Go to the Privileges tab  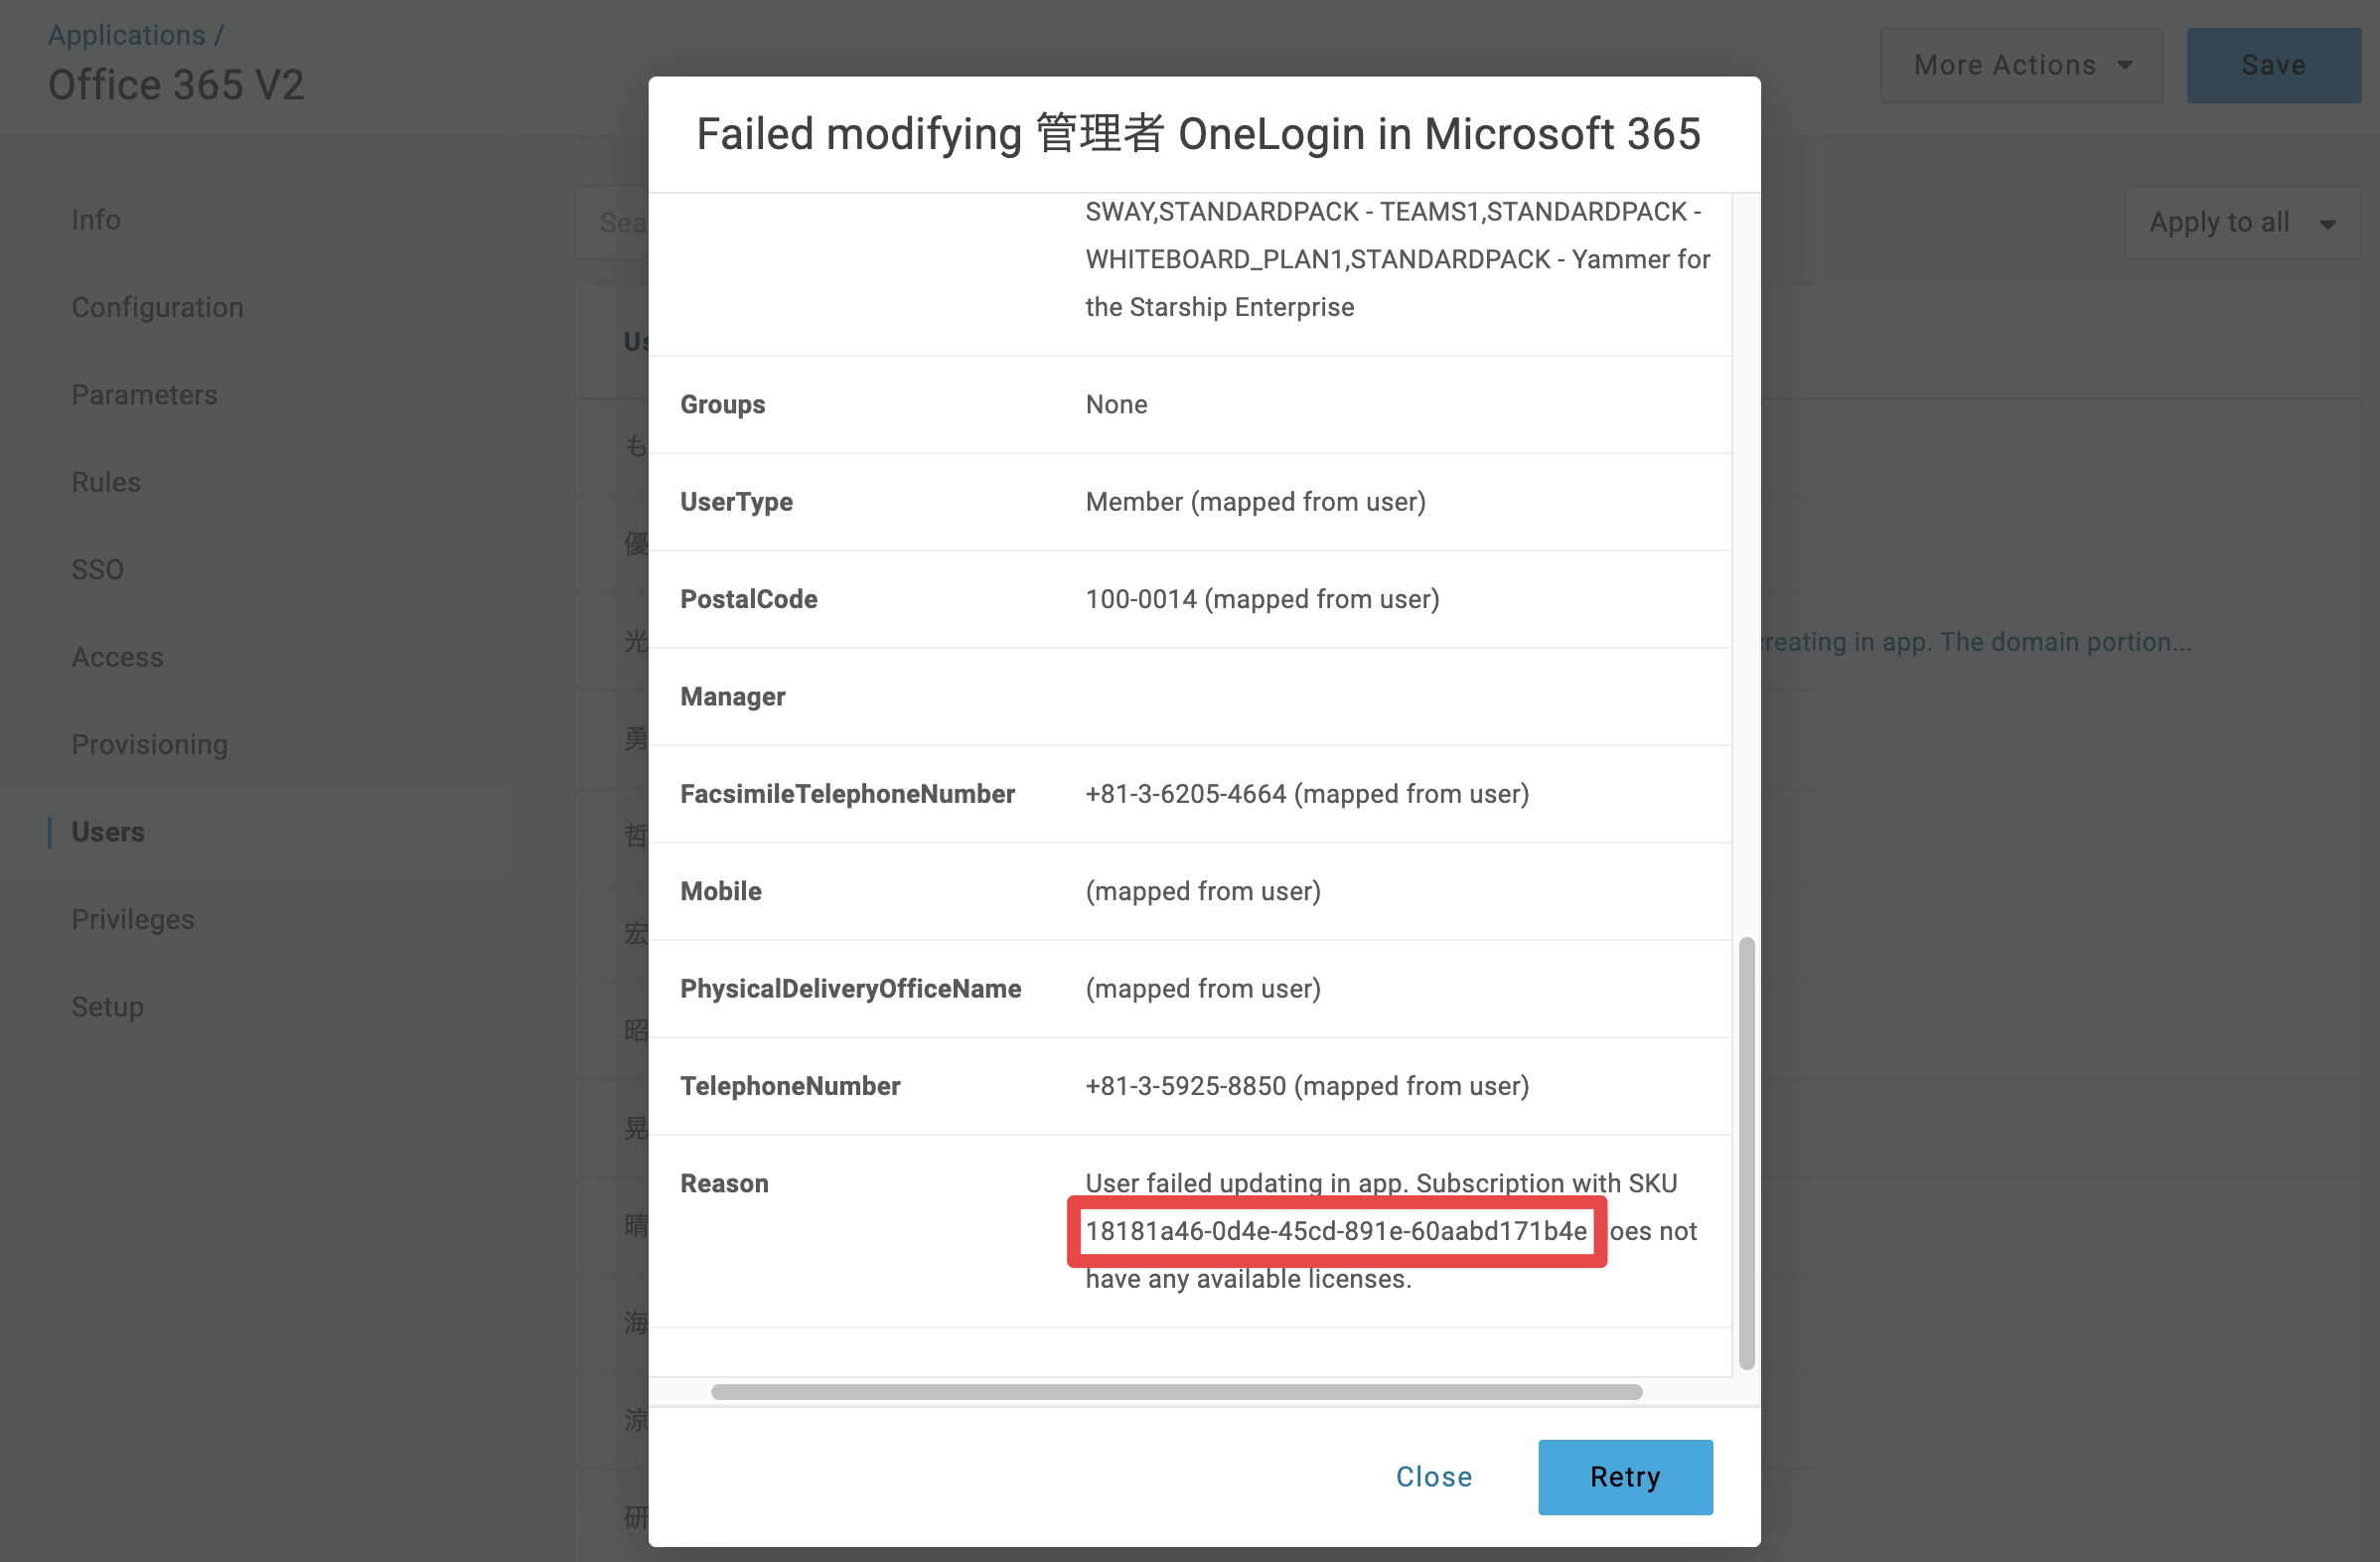point(133,919)
